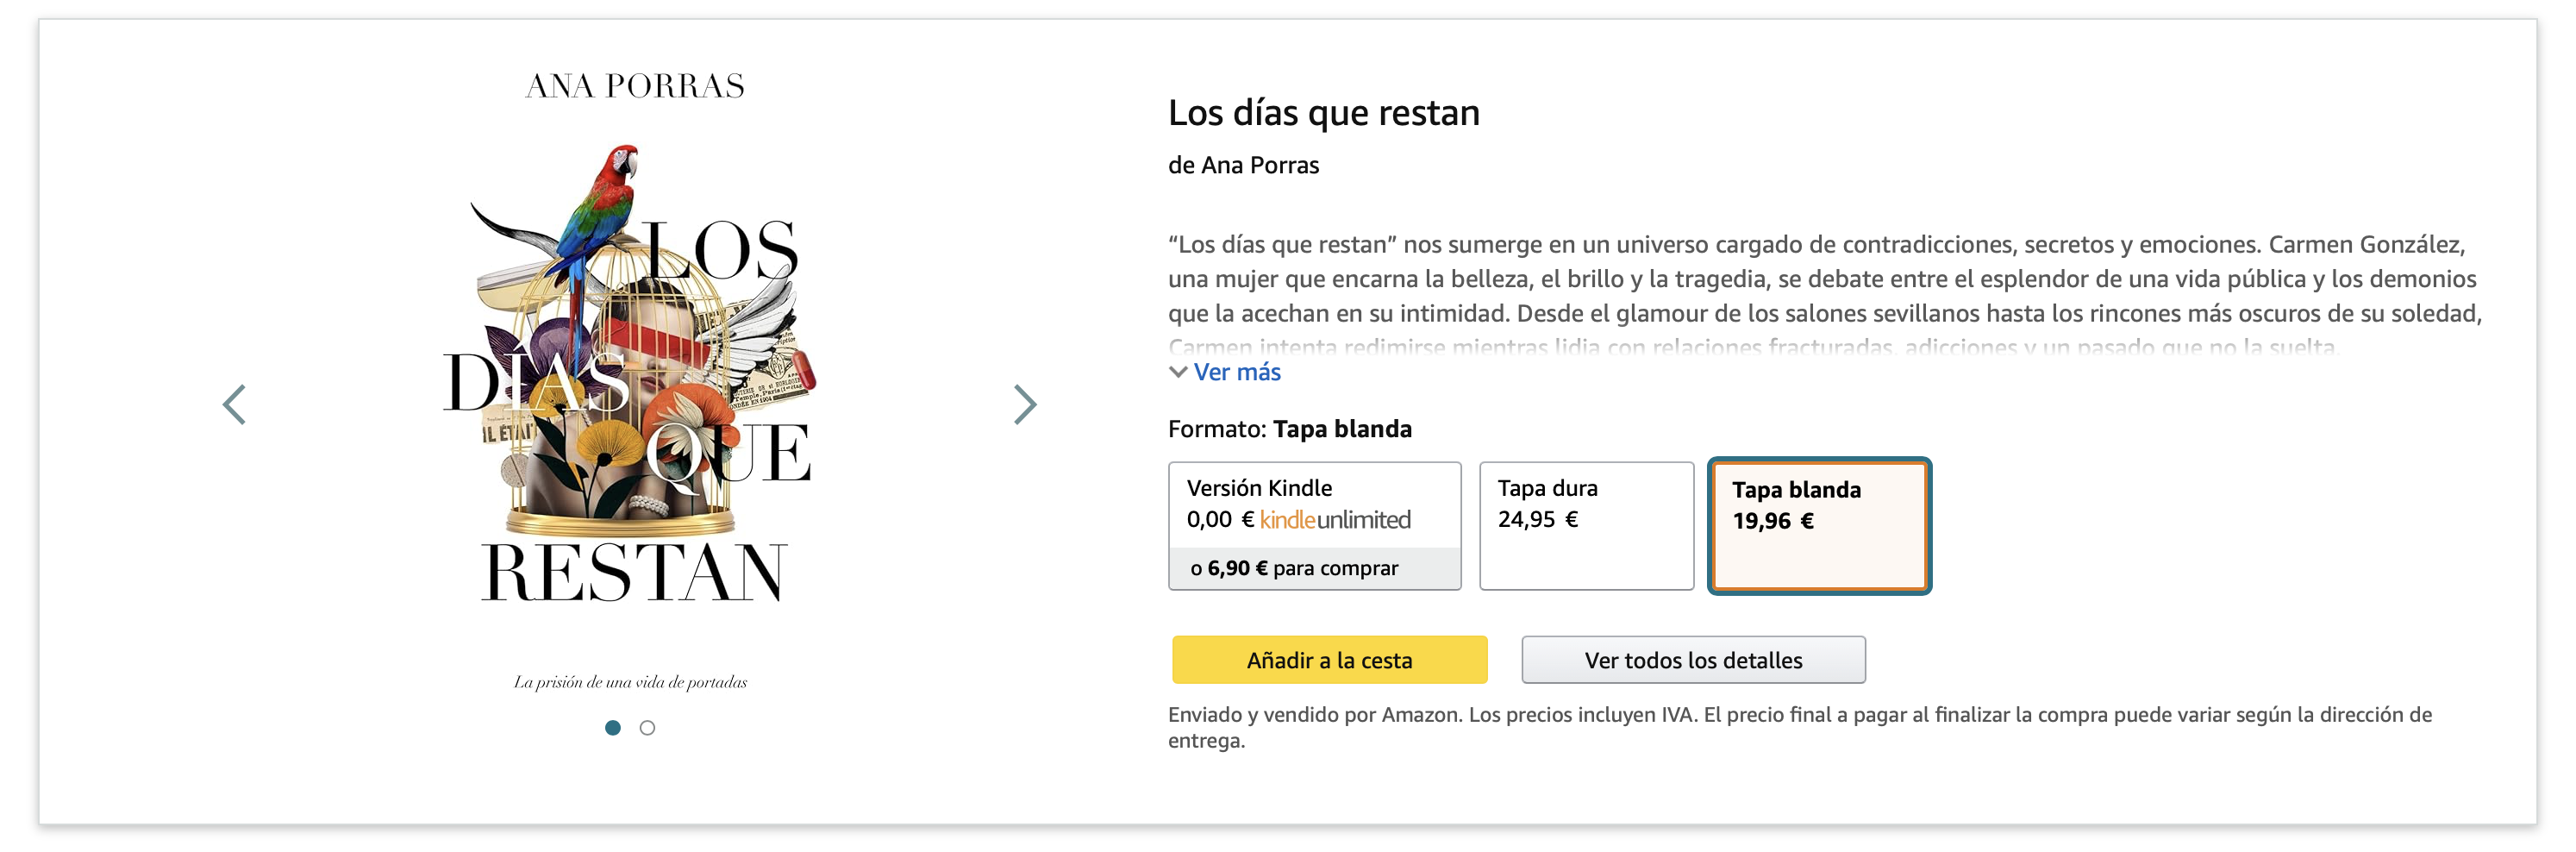Select the first carousel dot indicator
The height and width of the screenshot is (852, 2576).
coord(613,728)
